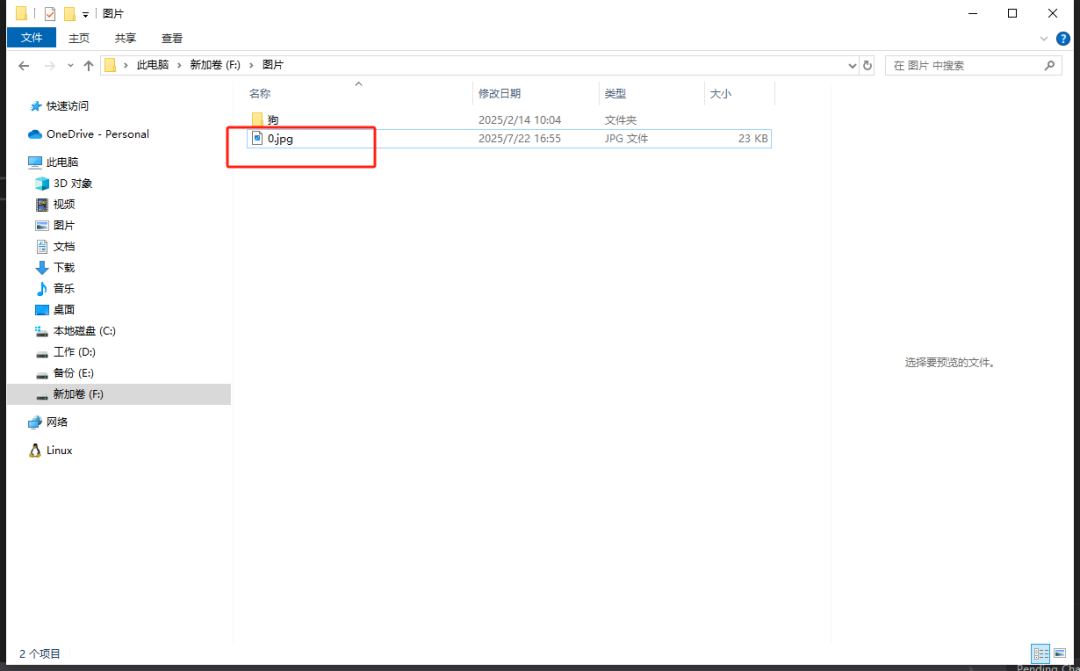This screenshot has width=1080, height=671.
Task: Refresh the current folder view
Action: click(867, 65)
